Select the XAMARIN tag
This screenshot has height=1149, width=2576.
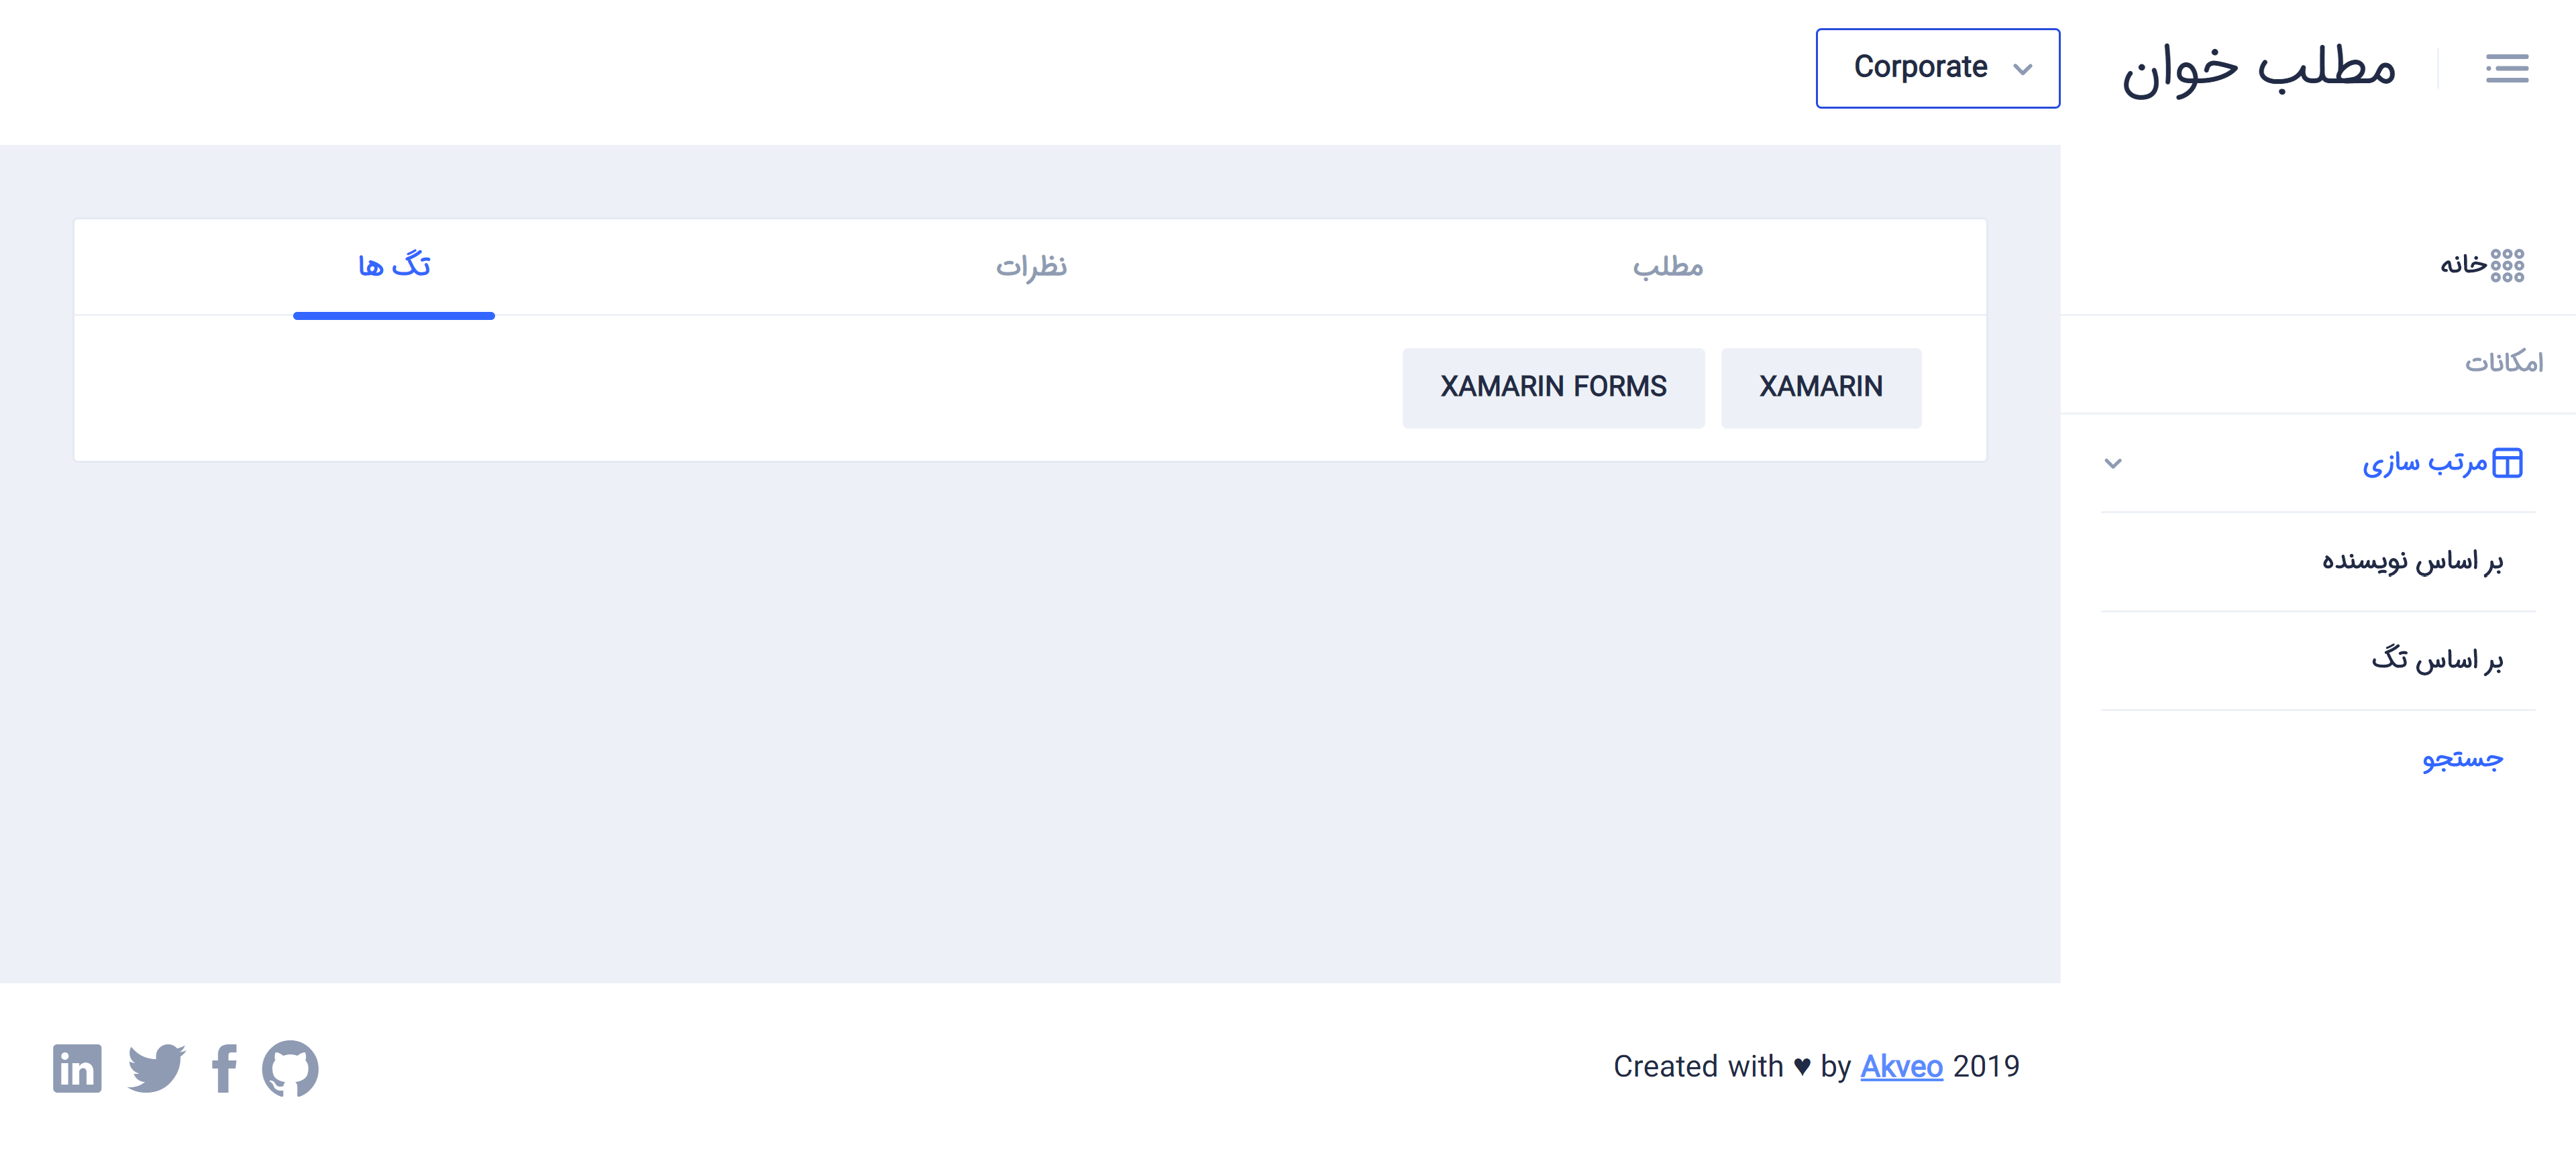tap(1820, 387)
